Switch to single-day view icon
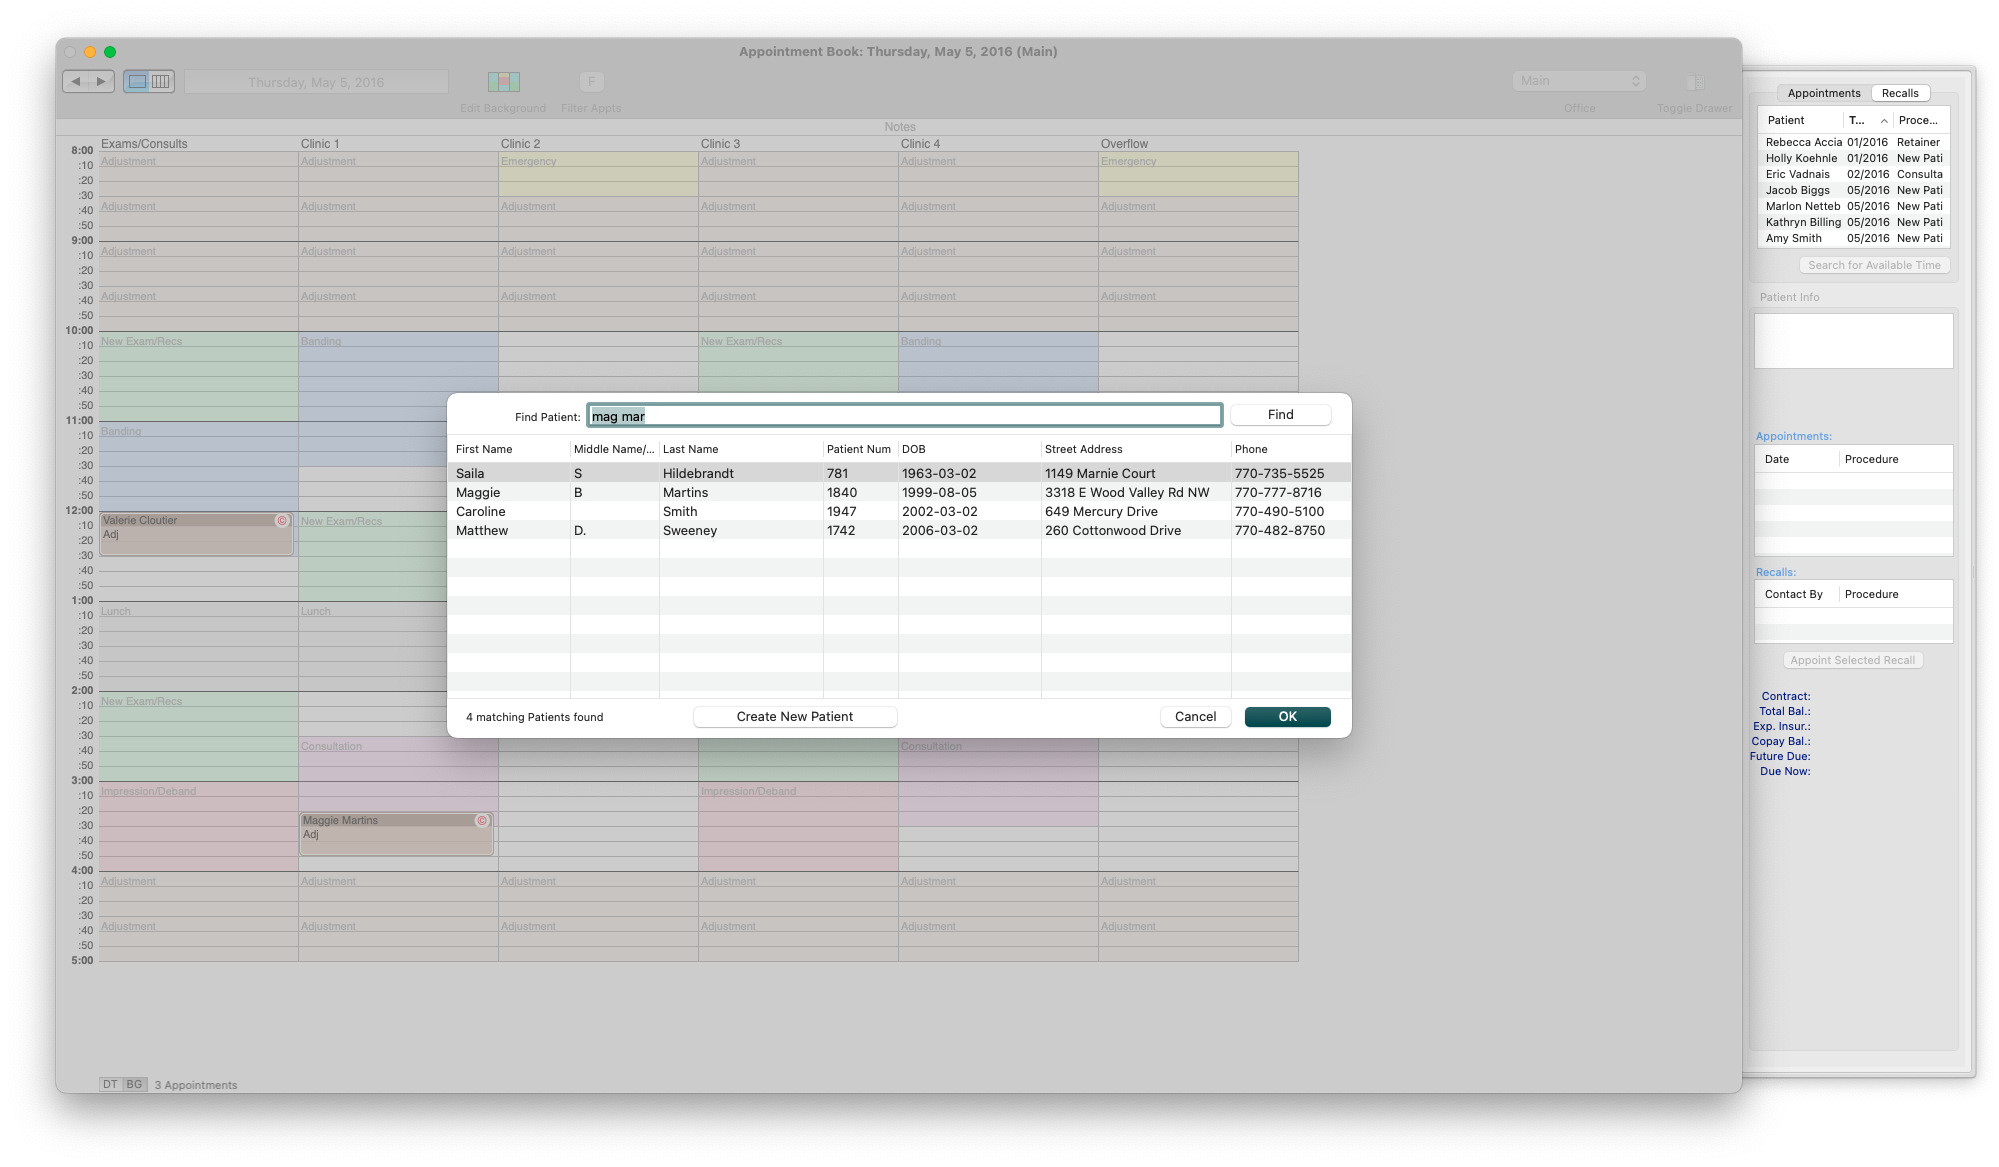 (x=138, y=82)
